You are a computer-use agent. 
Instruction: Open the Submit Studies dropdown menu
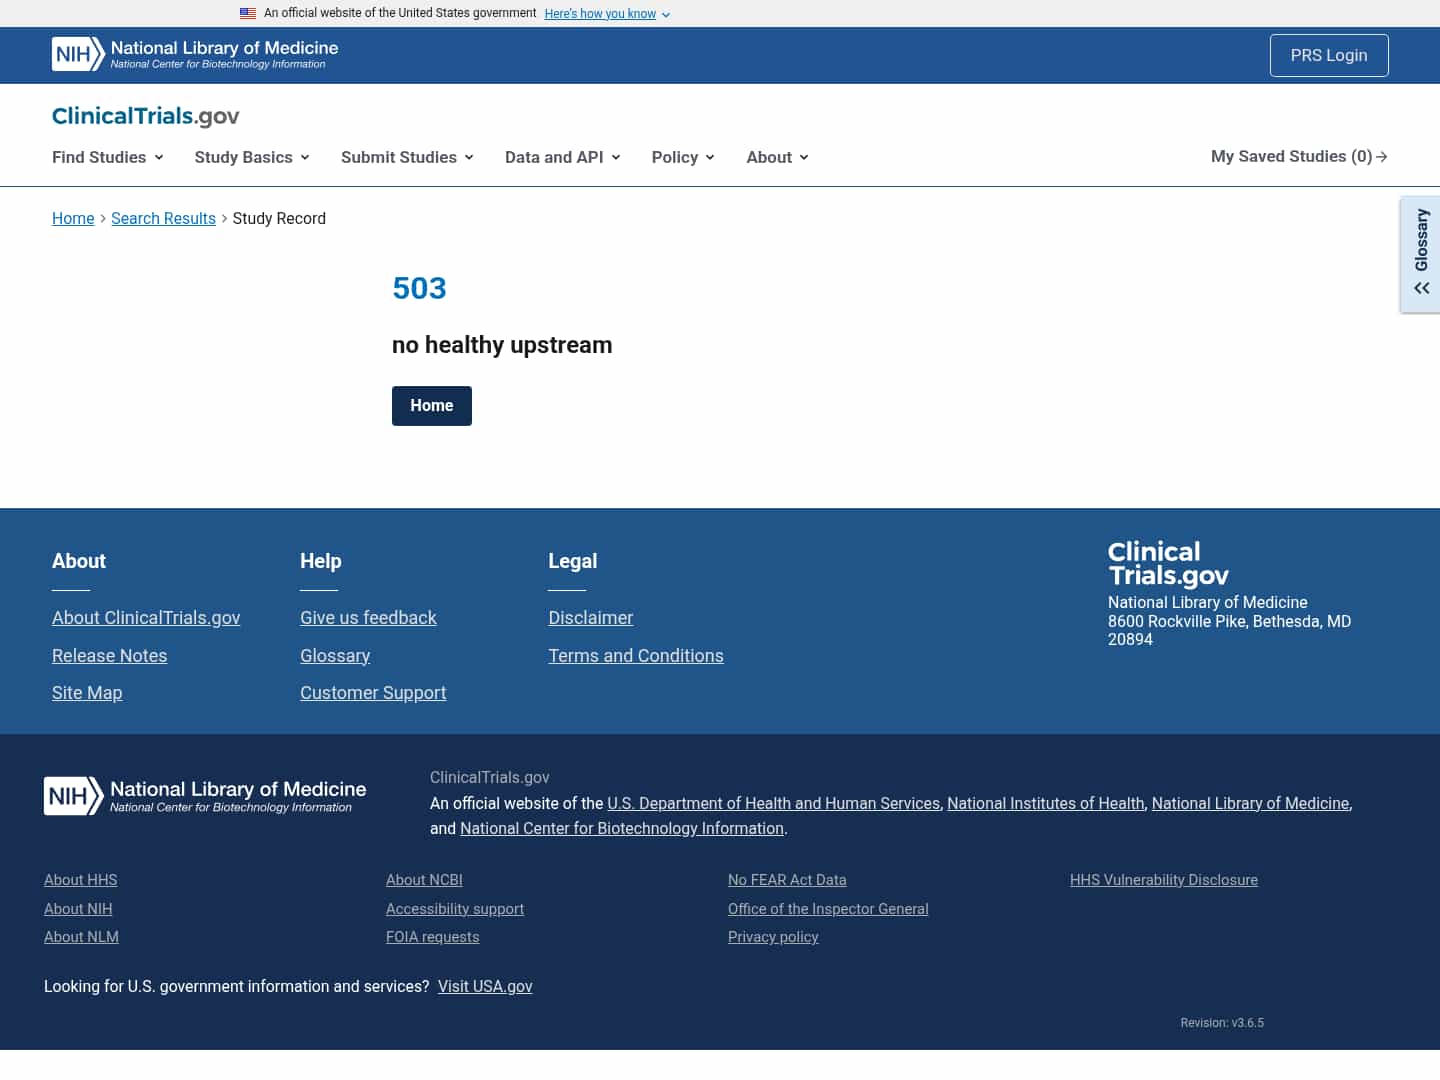(x=407, y=157)
